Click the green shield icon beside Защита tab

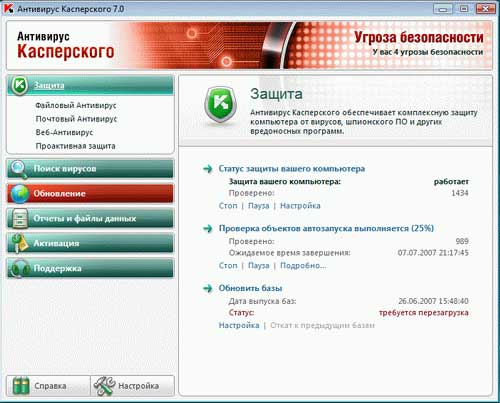pyautogui.click(x=20, y=85)
